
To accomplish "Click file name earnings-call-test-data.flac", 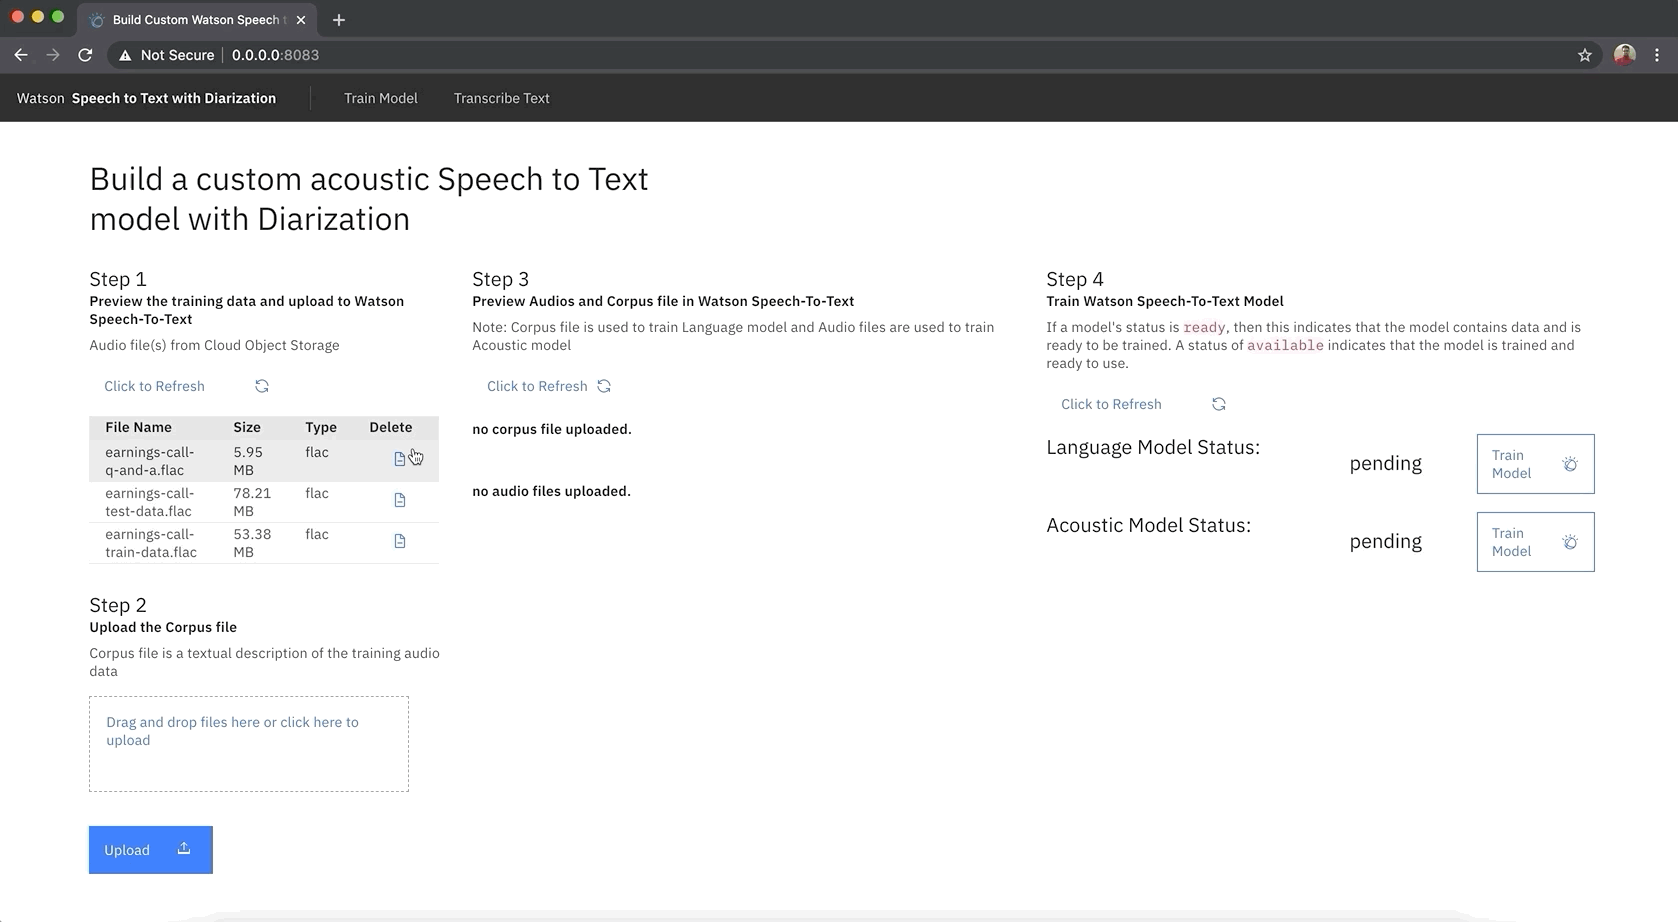I will click(150, 502).
